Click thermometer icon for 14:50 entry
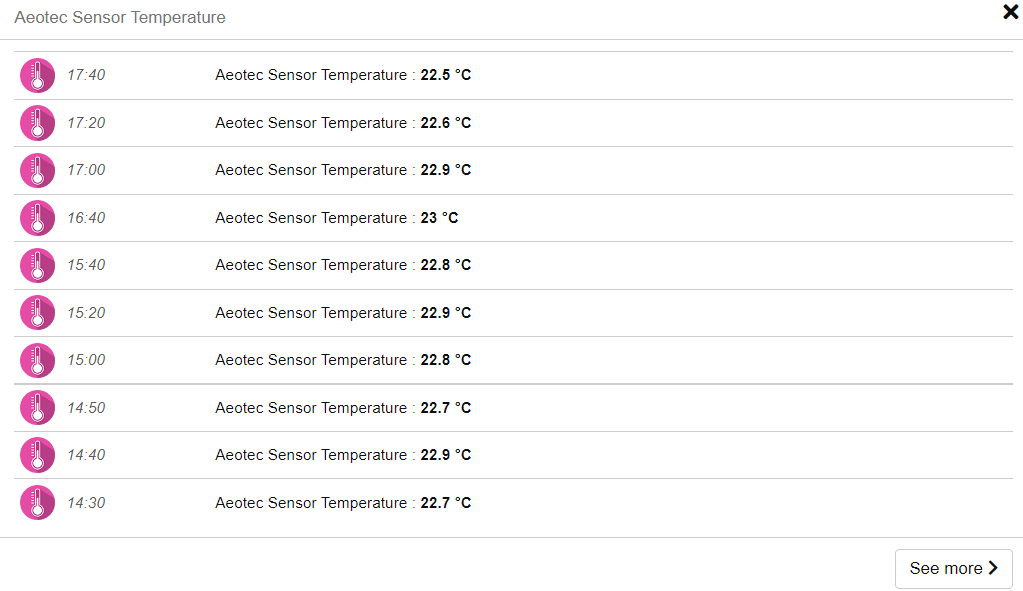Screen dimensions: 1023x591 coord(37,408)
